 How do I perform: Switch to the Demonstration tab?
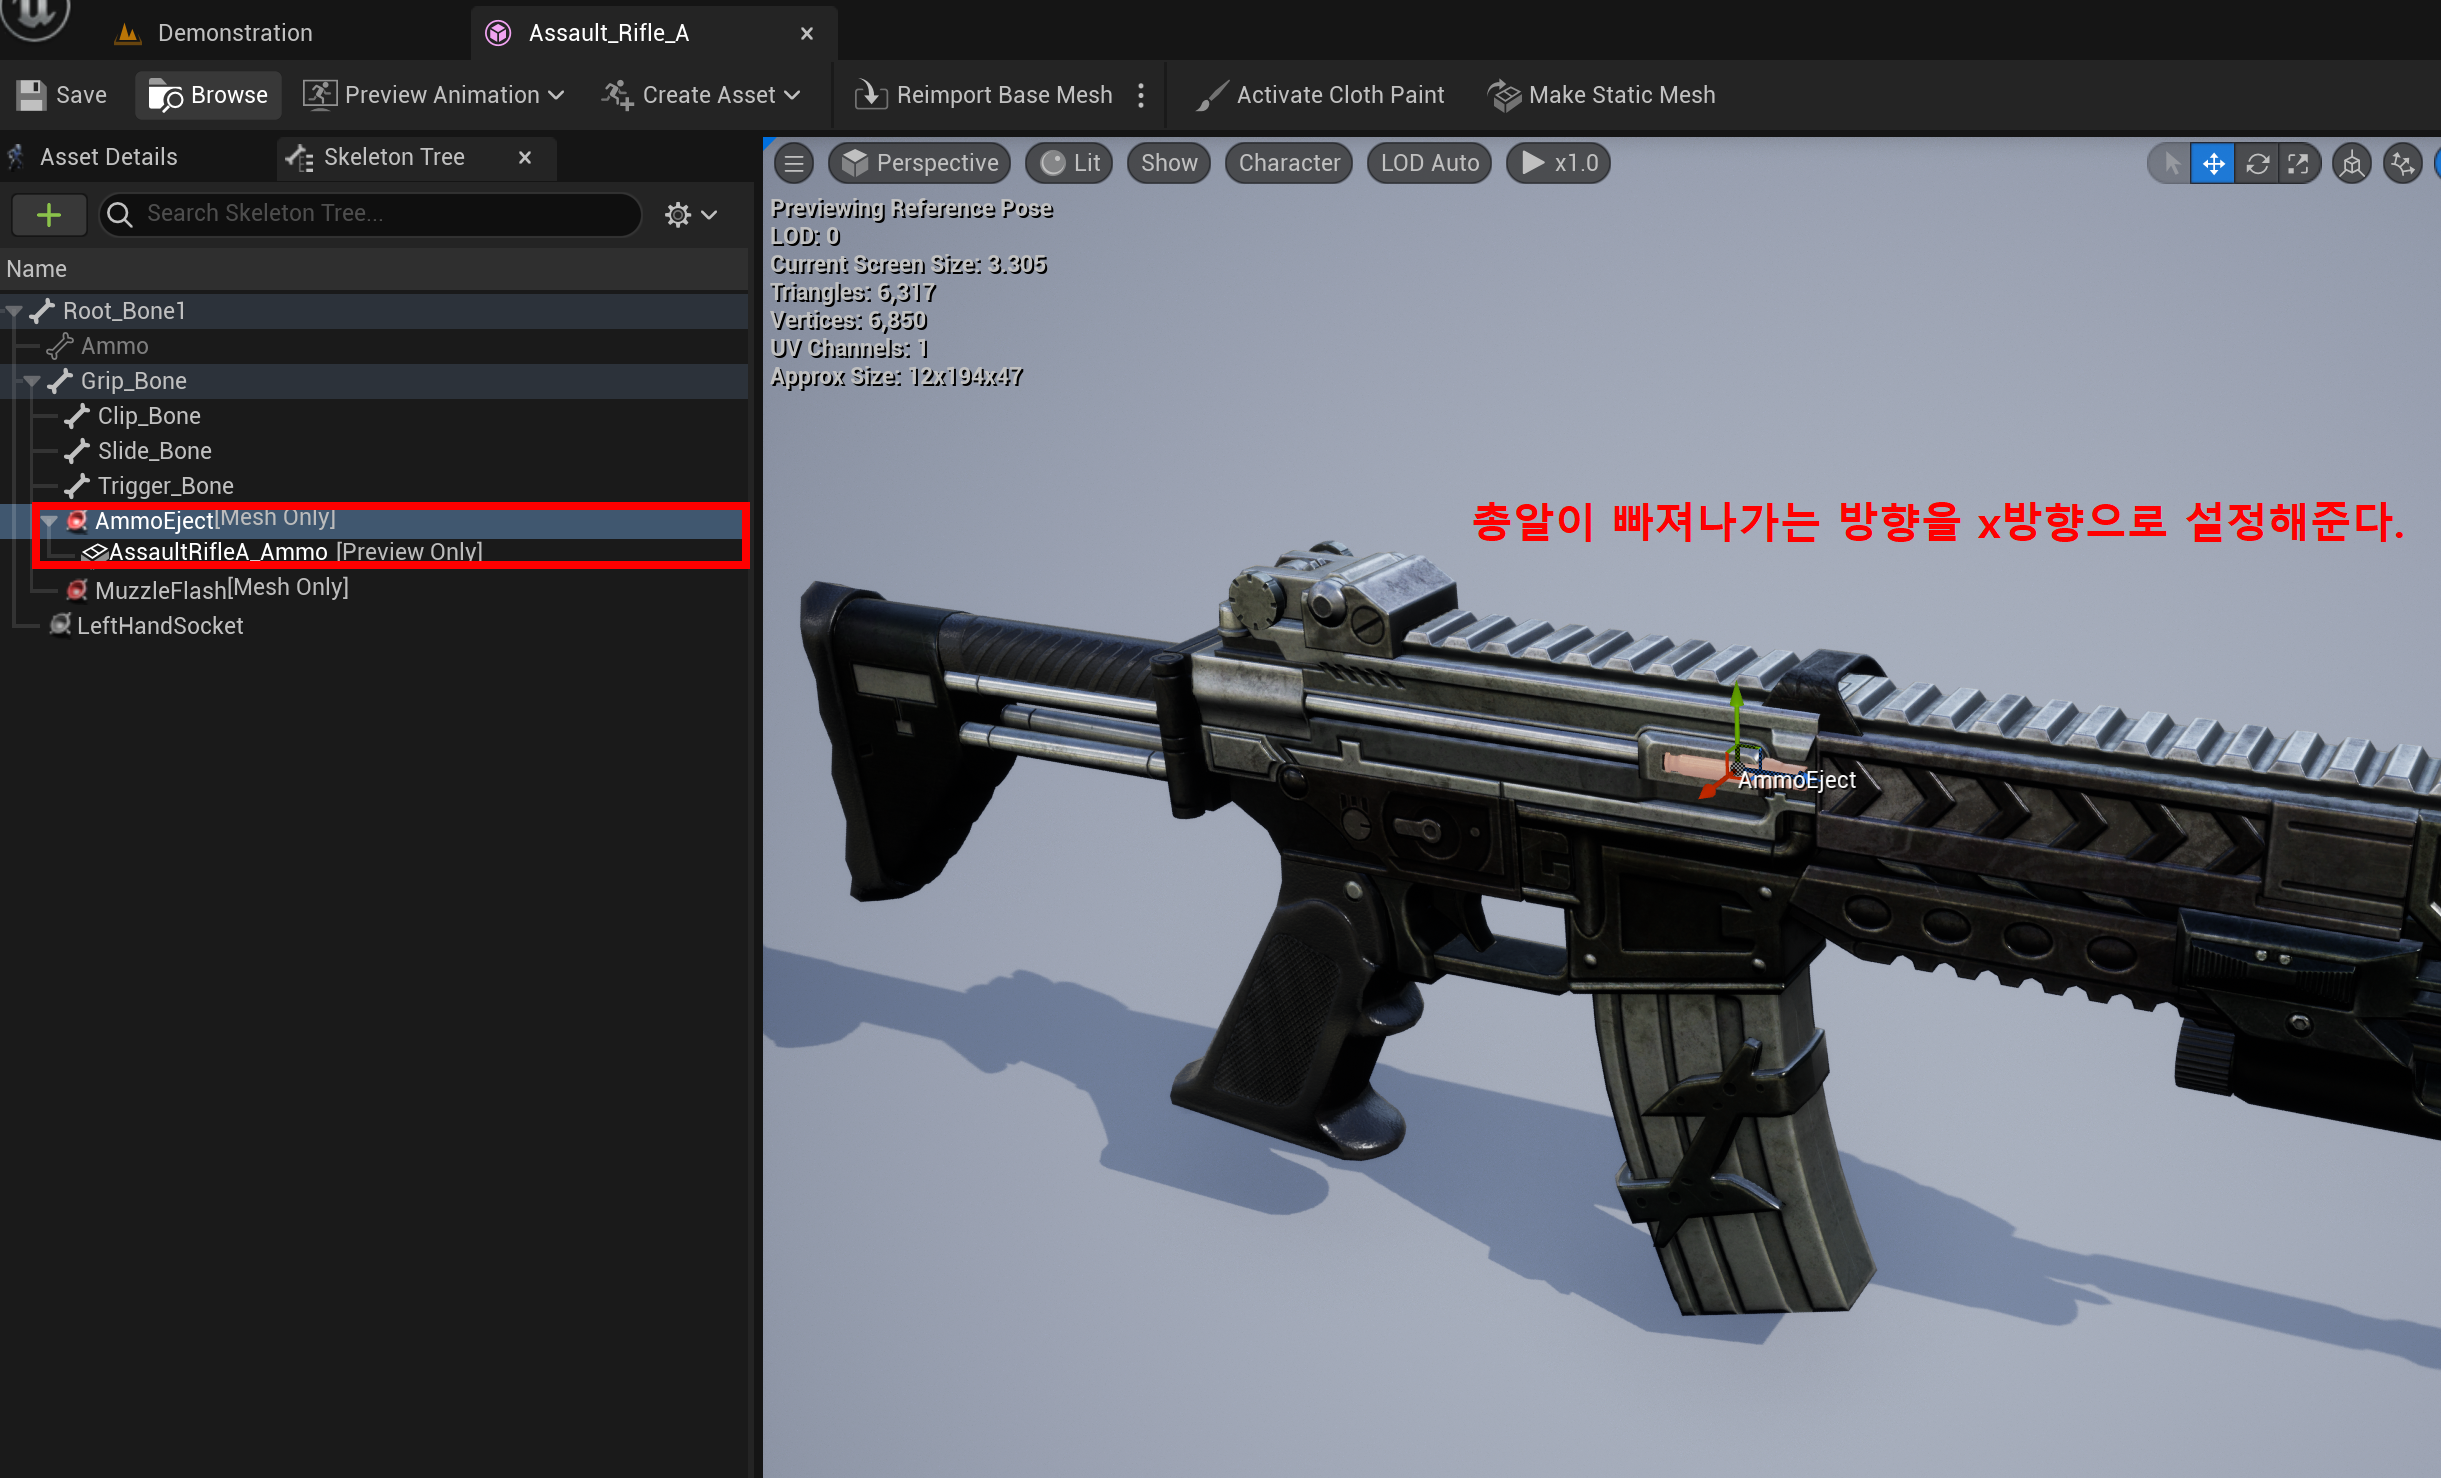(x=234, y=33)
